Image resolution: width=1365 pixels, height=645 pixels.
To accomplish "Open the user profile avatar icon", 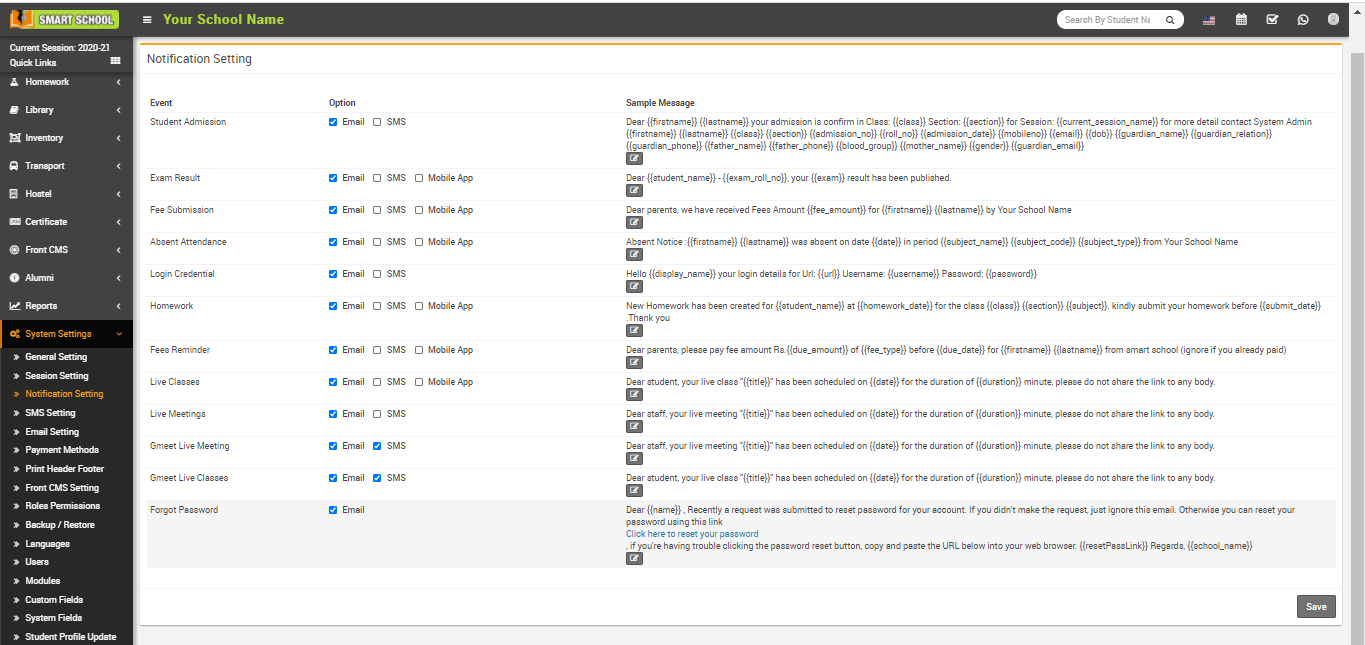I will [1333, 19].
